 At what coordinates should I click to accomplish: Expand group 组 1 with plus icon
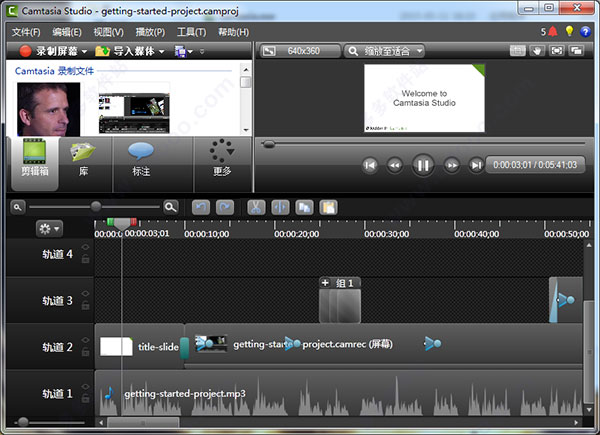point(325,283)
